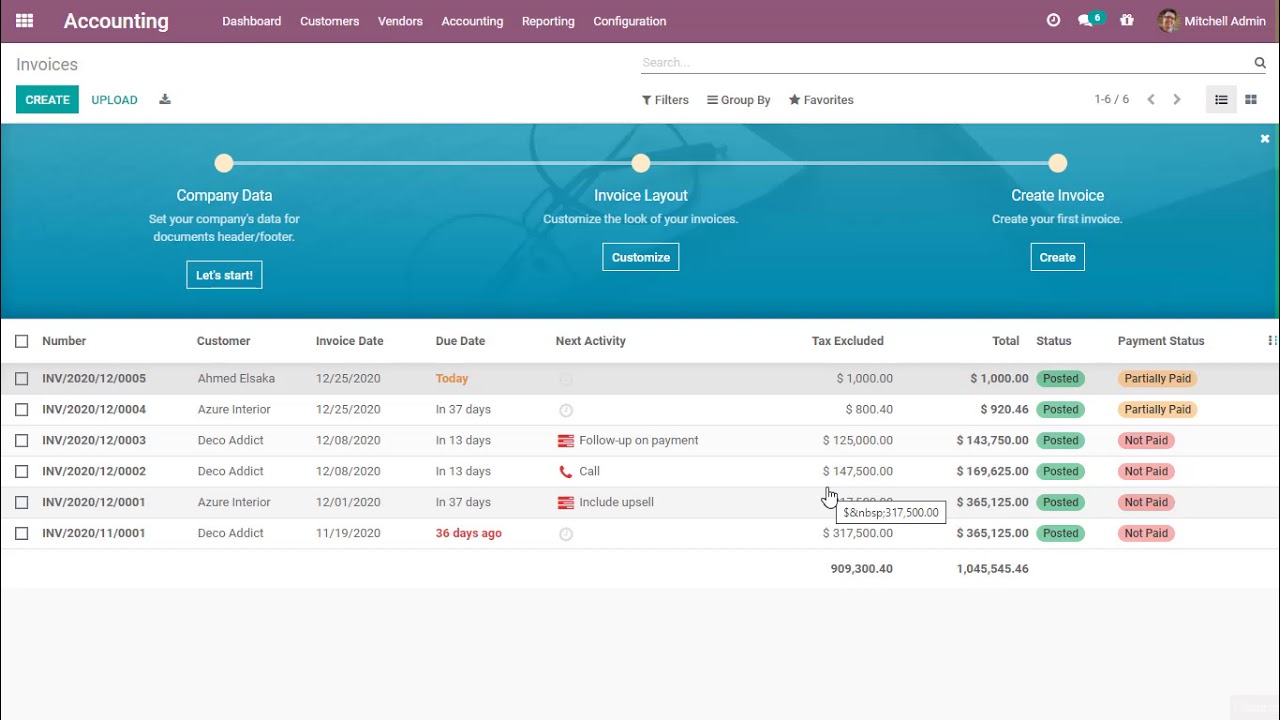Image resolution: width=1280 pixels, height=720 pixels.
Task: Click overdue '36 days ago' due date
Action: 468,533
